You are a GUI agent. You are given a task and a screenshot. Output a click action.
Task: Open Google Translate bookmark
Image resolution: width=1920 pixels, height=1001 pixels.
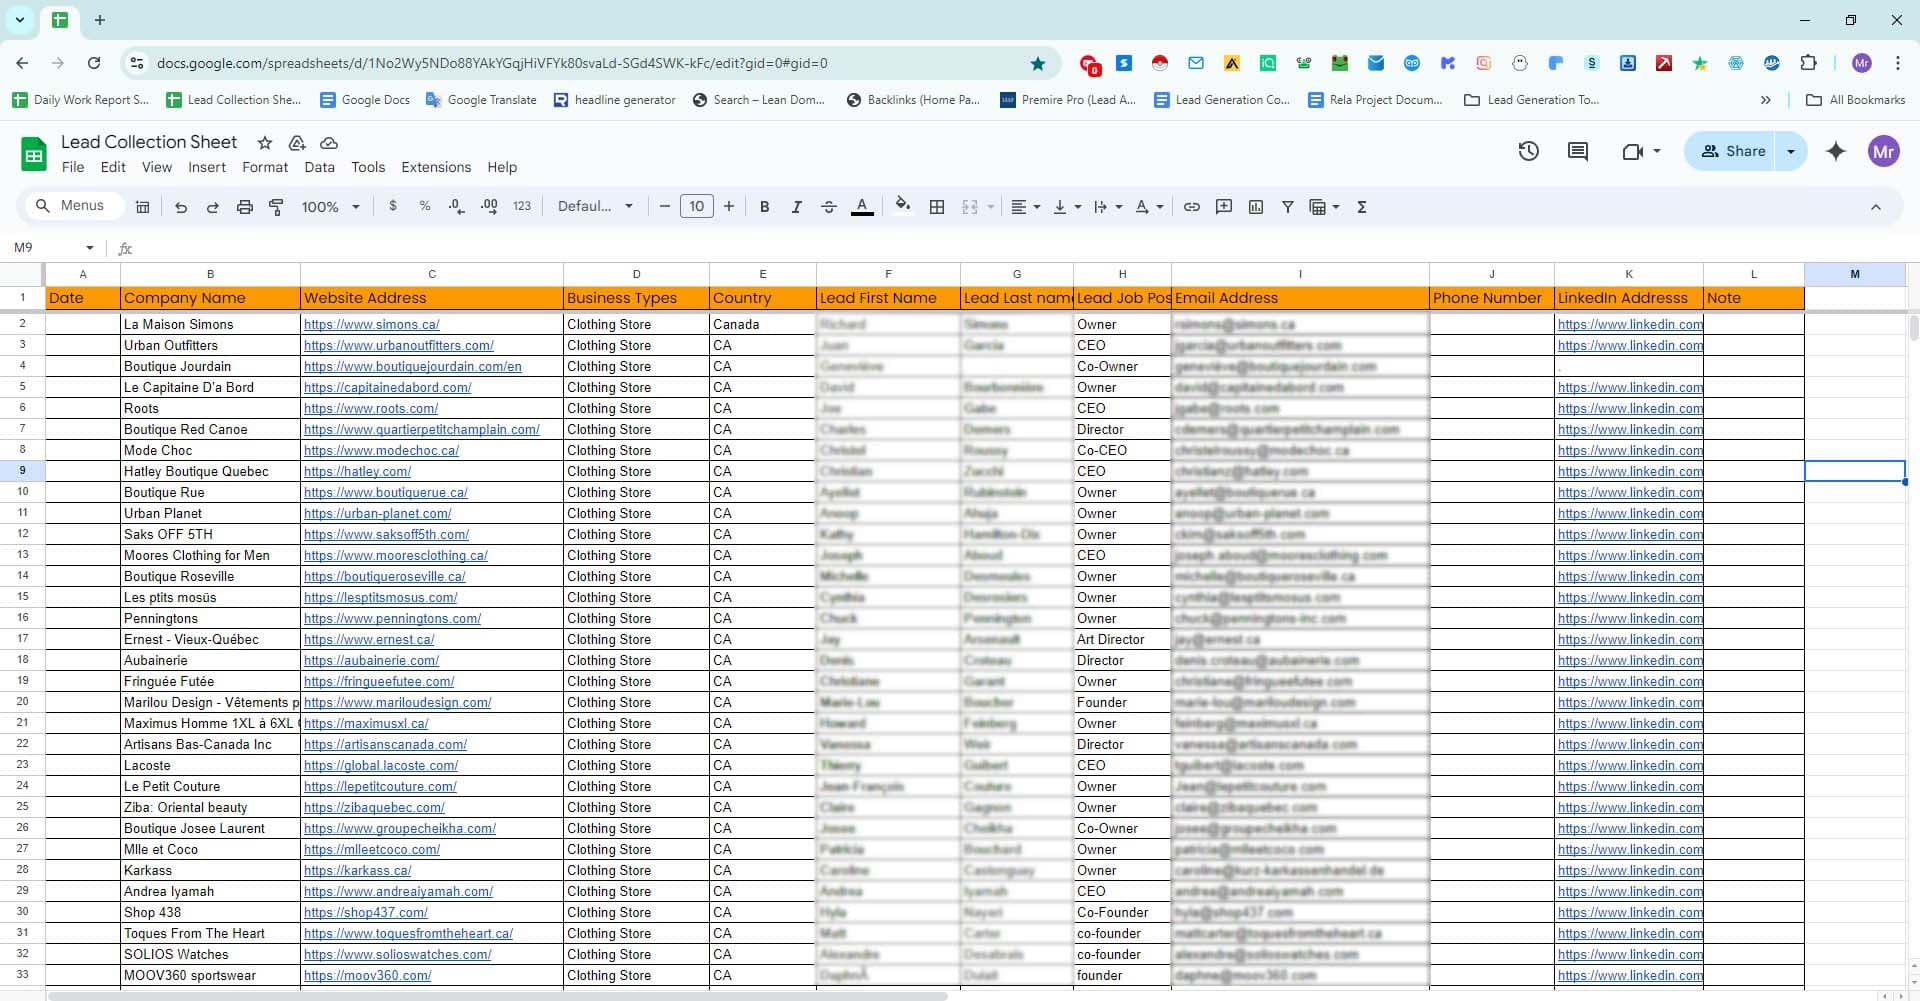click(481, 100)
